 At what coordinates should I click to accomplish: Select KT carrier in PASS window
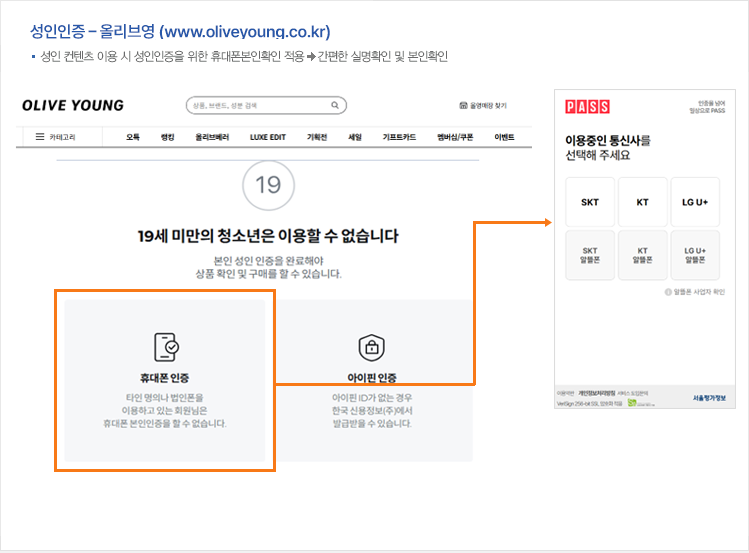tap(642, 202)
